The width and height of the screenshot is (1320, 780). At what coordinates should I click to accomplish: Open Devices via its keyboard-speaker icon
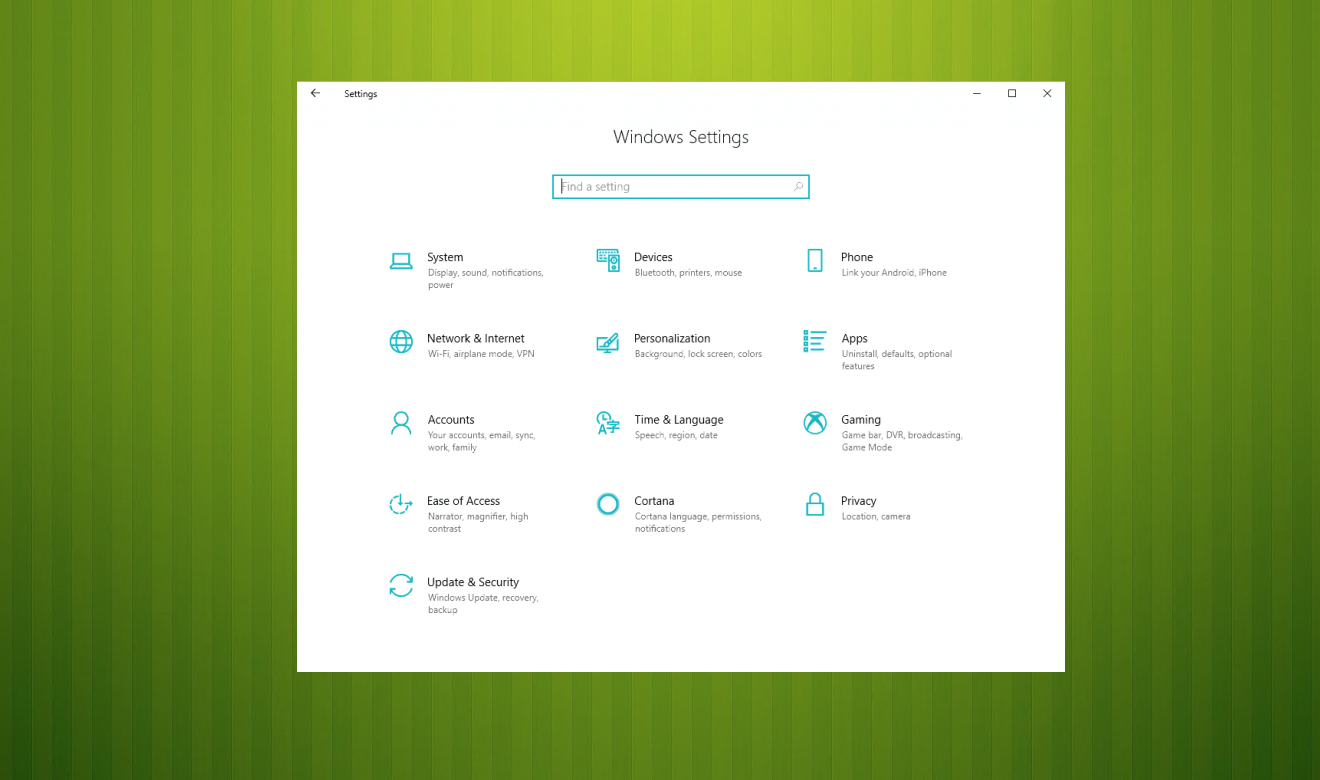[608, 261]
